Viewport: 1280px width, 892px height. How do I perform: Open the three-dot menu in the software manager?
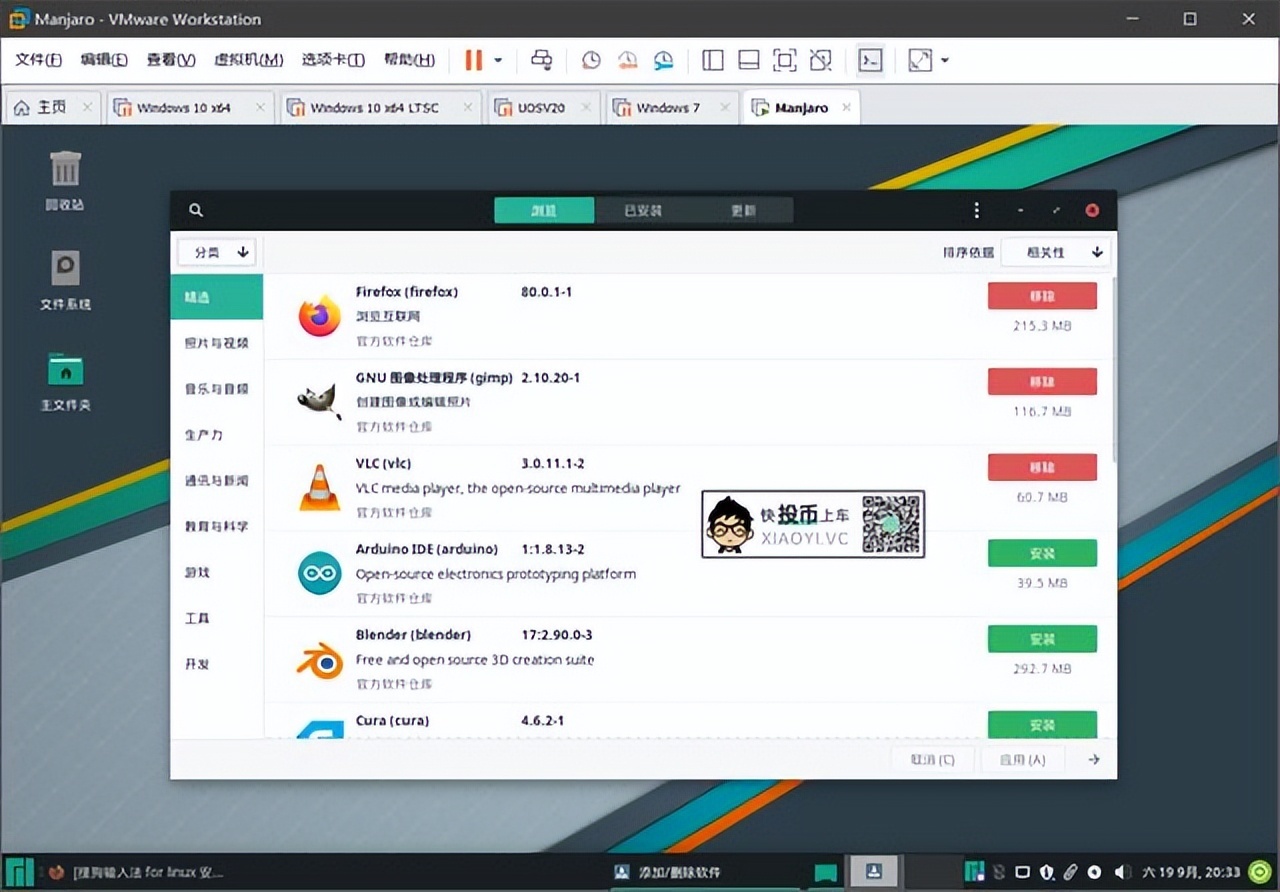pos(977,211)
